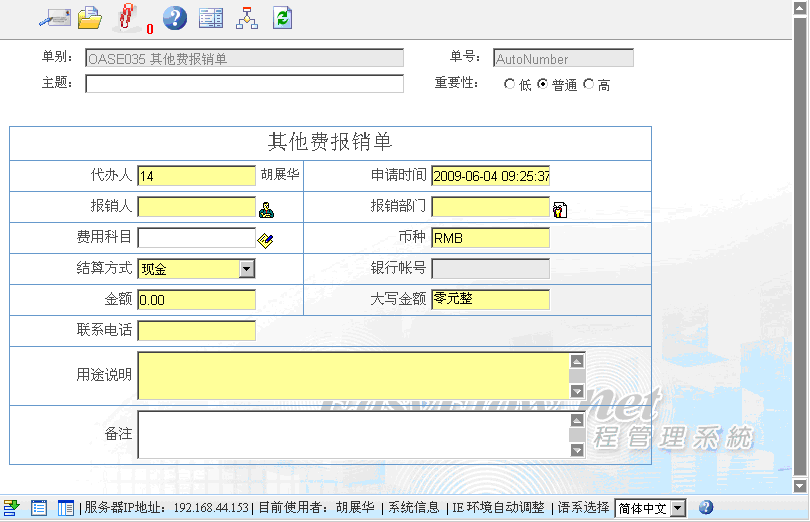Set importance to 高
This screenshot has height=522, width=810.
[588, 85]
